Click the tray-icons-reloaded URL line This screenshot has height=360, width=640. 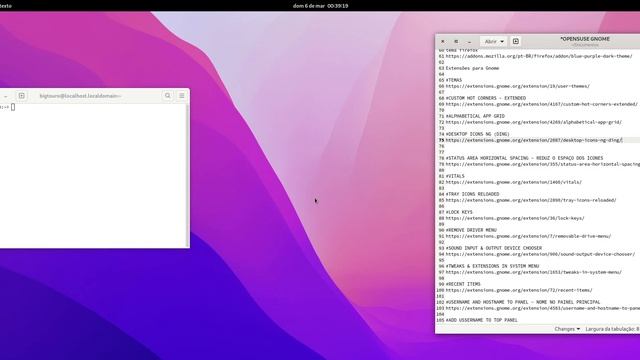click(531, 200)
